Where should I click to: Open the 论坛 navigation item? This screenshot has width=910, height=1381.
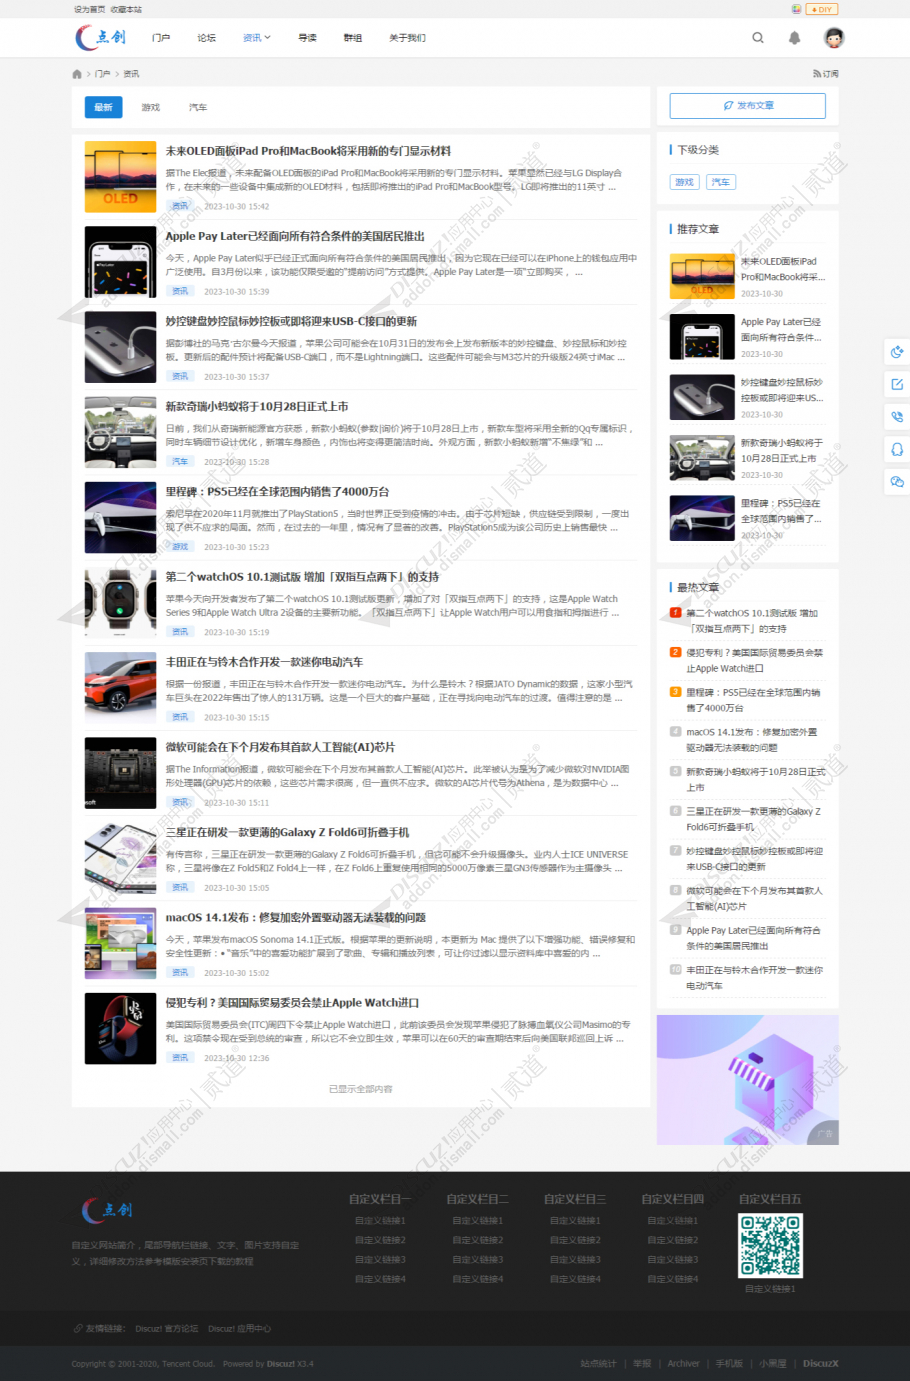pyautogui.click(x=207, y=38)
